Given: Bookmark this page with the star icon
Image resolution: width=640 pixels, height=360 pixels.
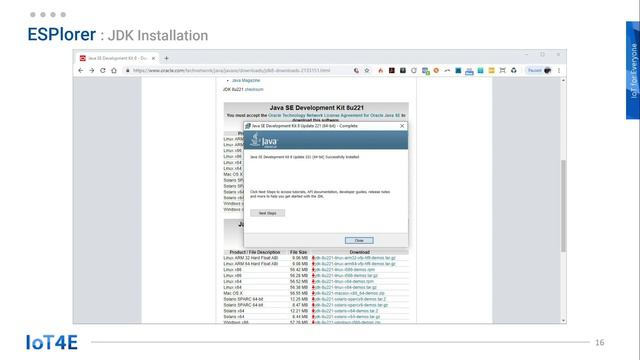Looking at the screenshot, I should point(367,71).
